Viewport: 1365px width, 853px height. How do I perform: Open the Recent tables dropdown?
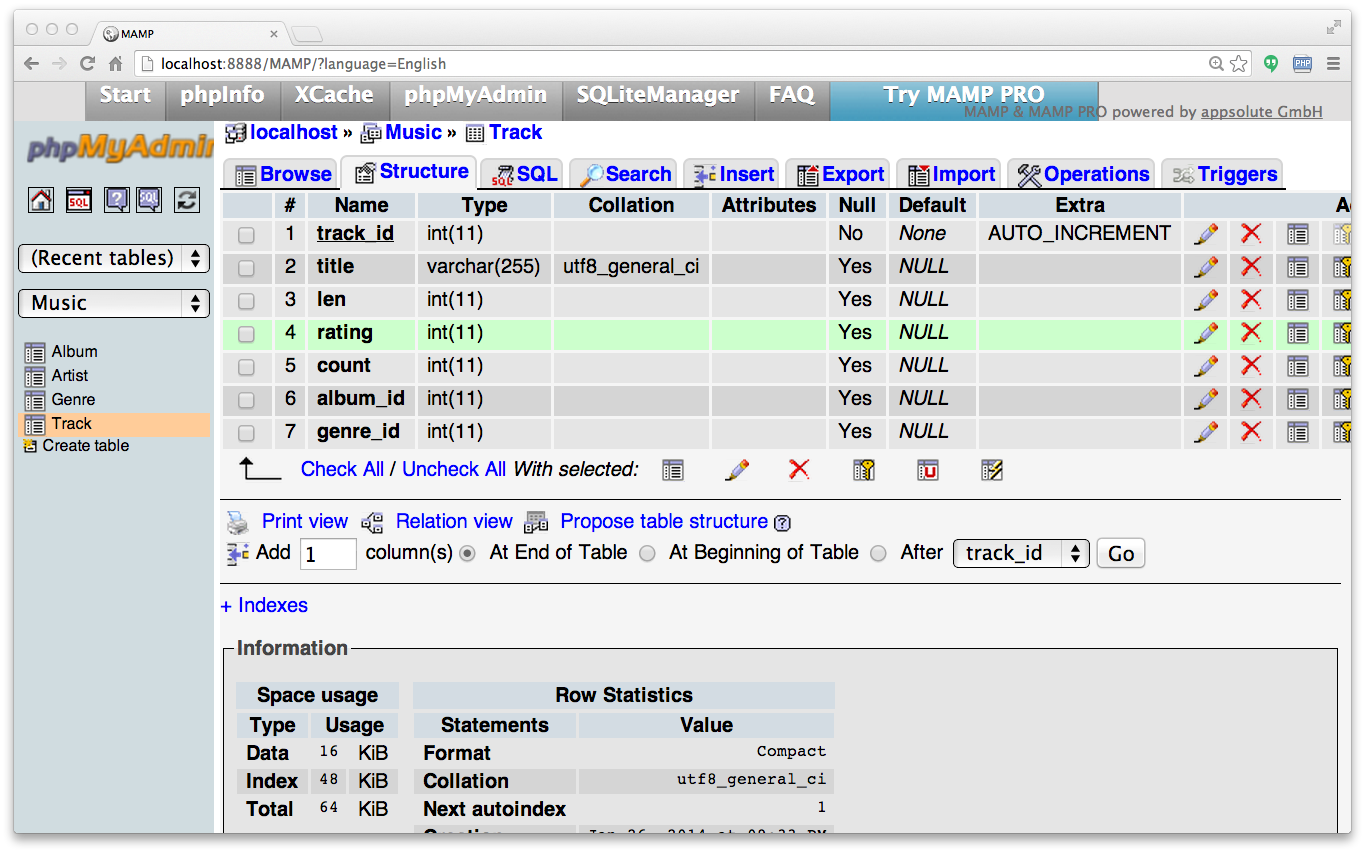click(x=113, y=258)
